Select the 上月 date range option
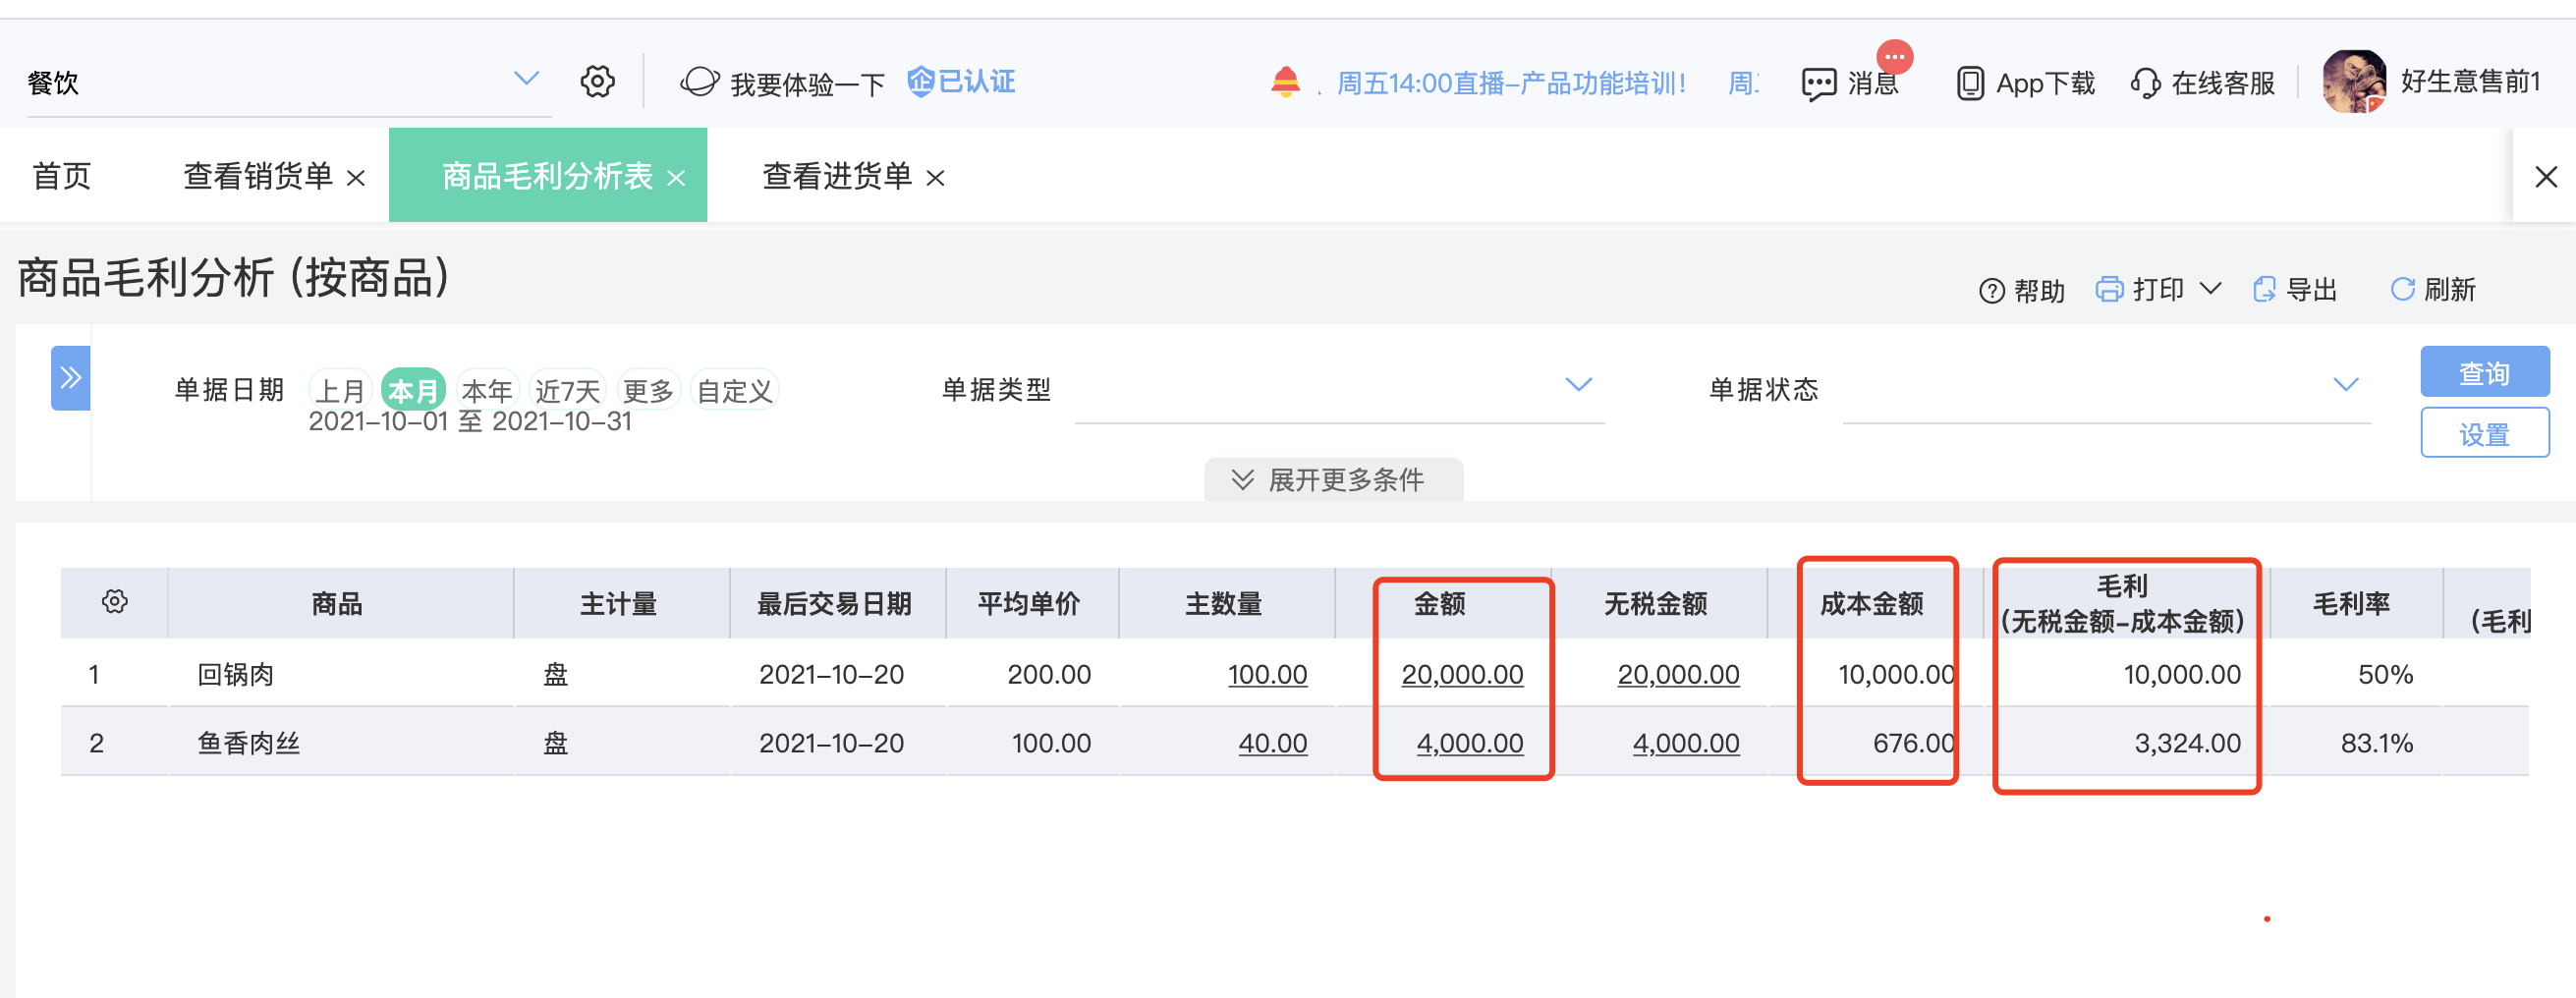 [340, 390]
